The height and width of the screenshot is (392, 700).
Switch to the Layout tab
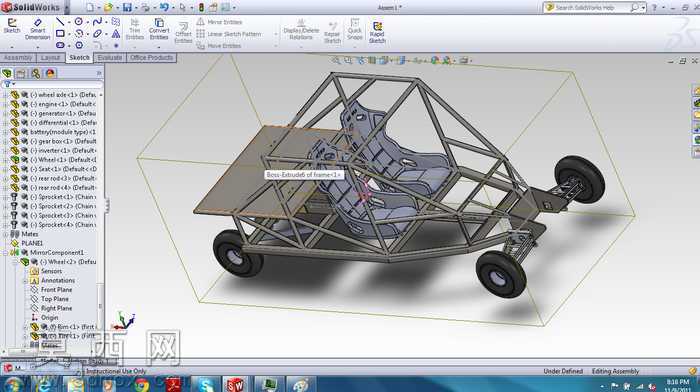[x=50, y=58]
